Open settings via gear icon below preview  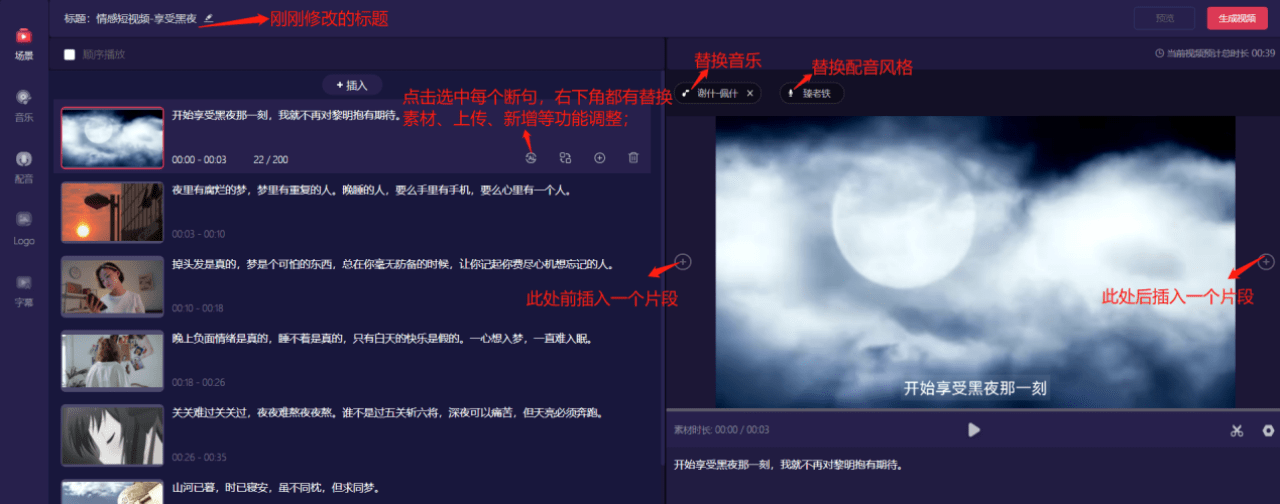[x=1268, y=431]
